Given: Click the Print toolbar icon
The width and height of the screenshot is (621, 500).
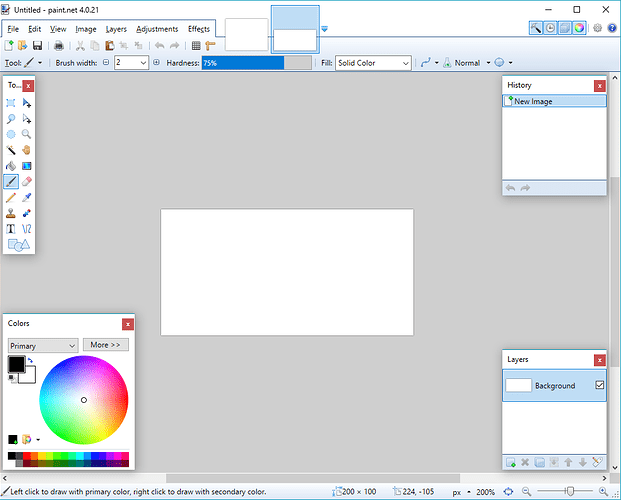Looking at the screenshot, I should [x=59, y=46].
